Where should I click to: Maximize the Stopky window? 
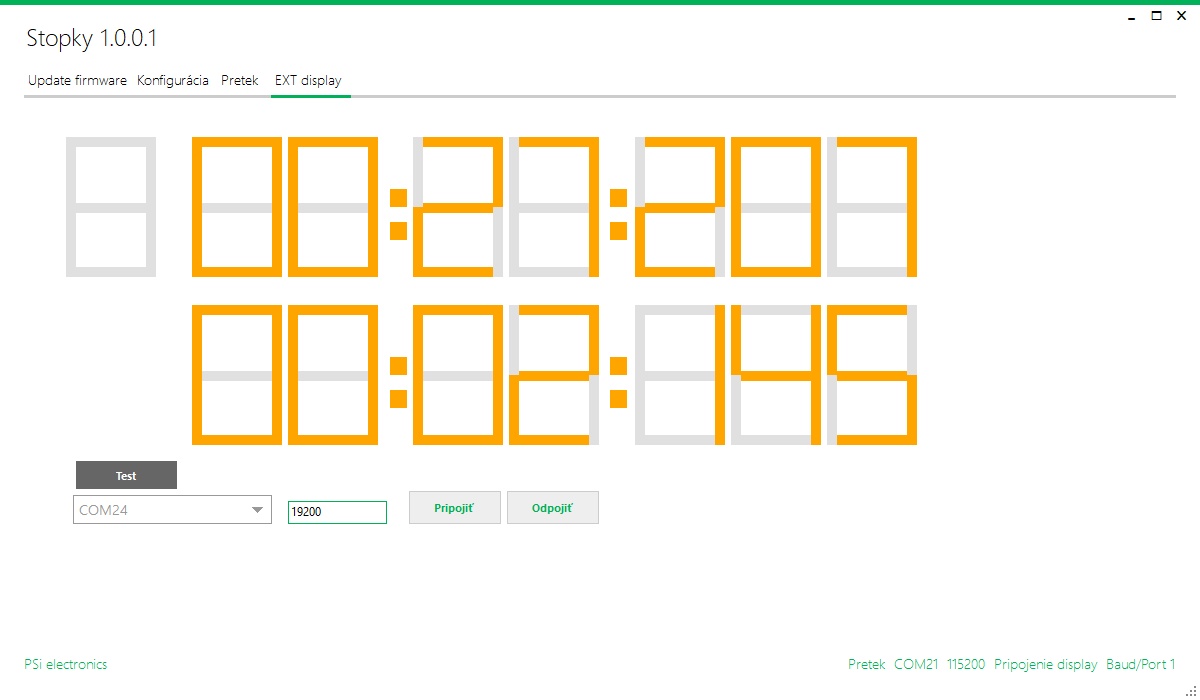point(1156,16)
